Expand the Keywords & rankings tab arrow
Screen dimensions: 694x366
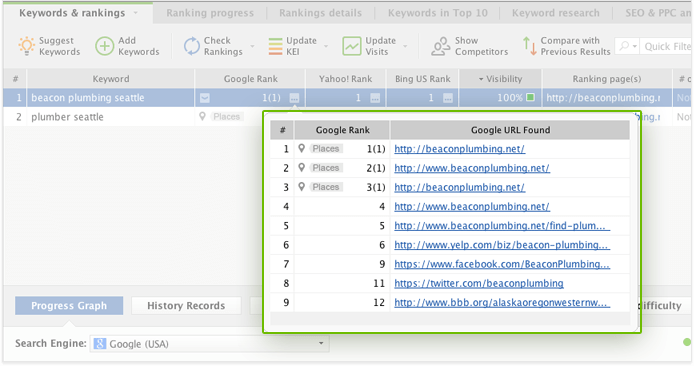135,13
